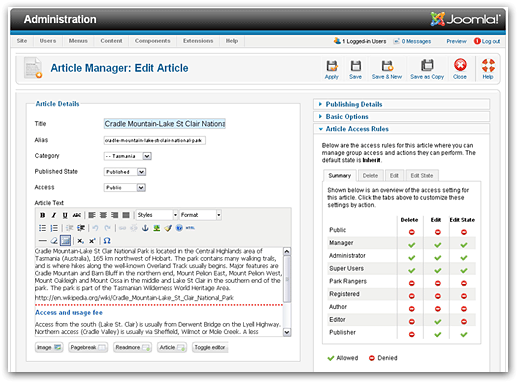Open Category dropdown showing Tasmania
The width and height of the screenshot is (518, 385).
(128, 156)
